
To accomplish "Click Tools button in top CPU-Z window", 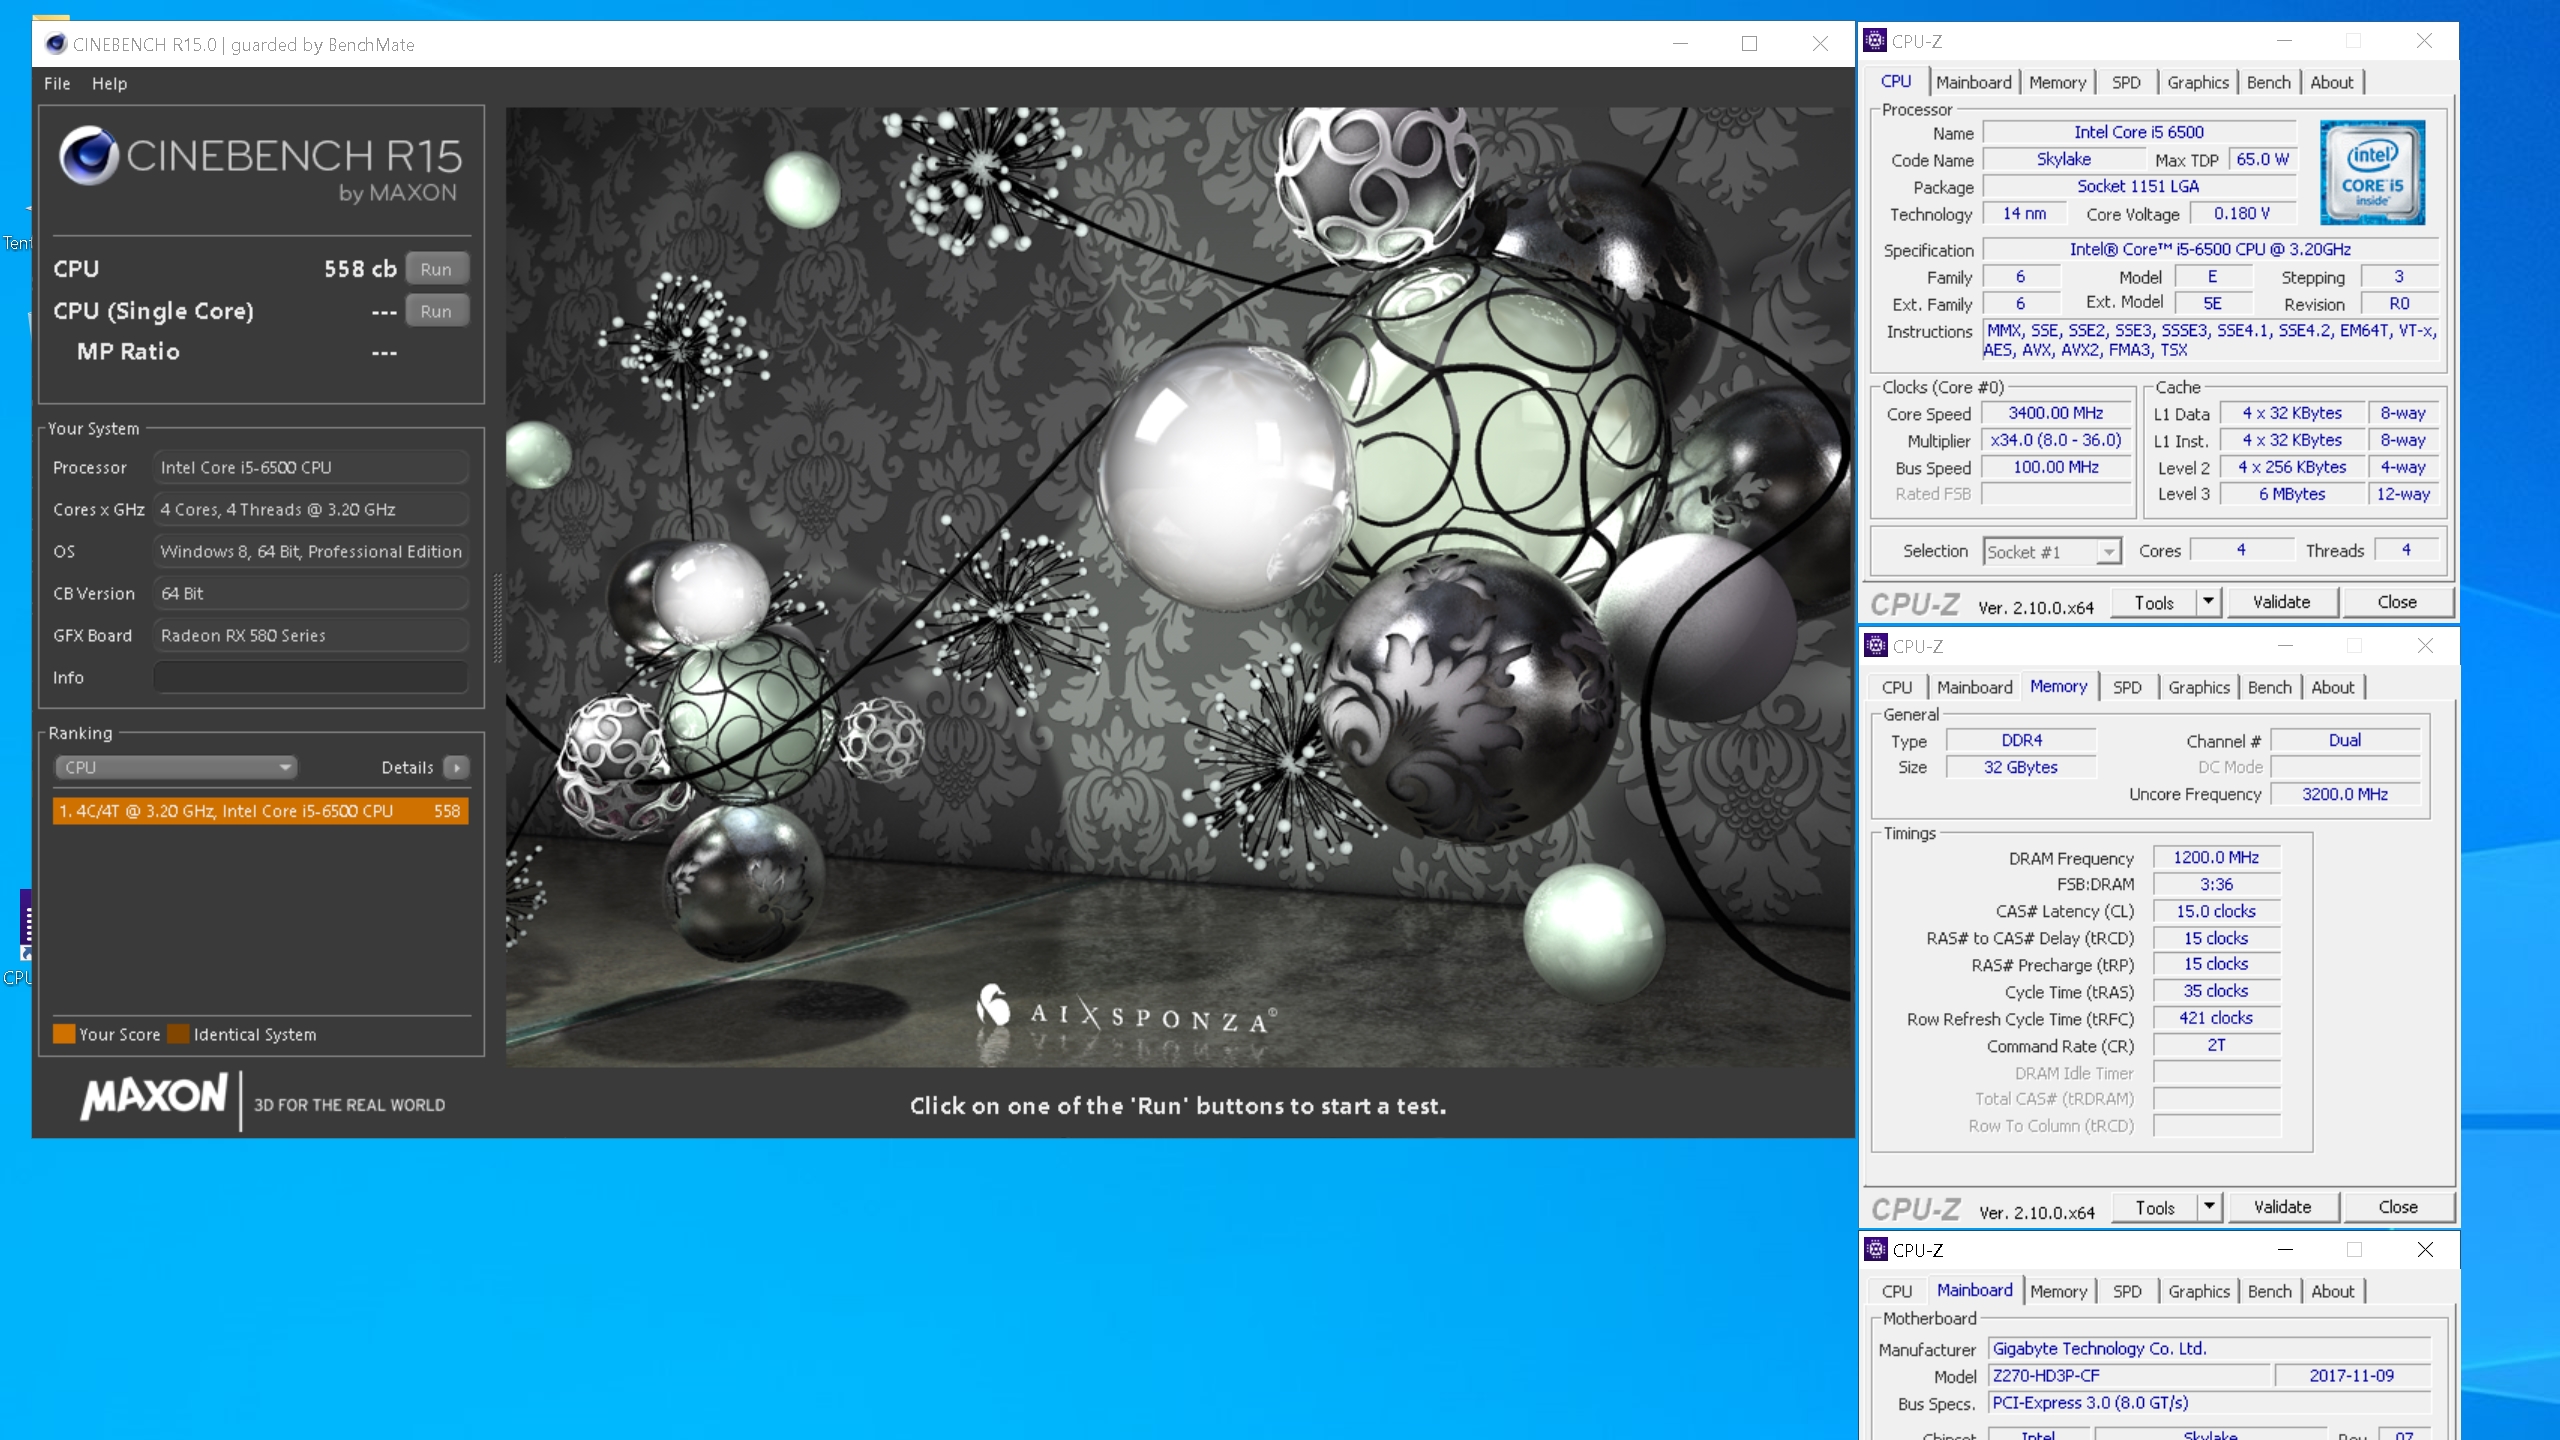I will (x=2153, y=603).
